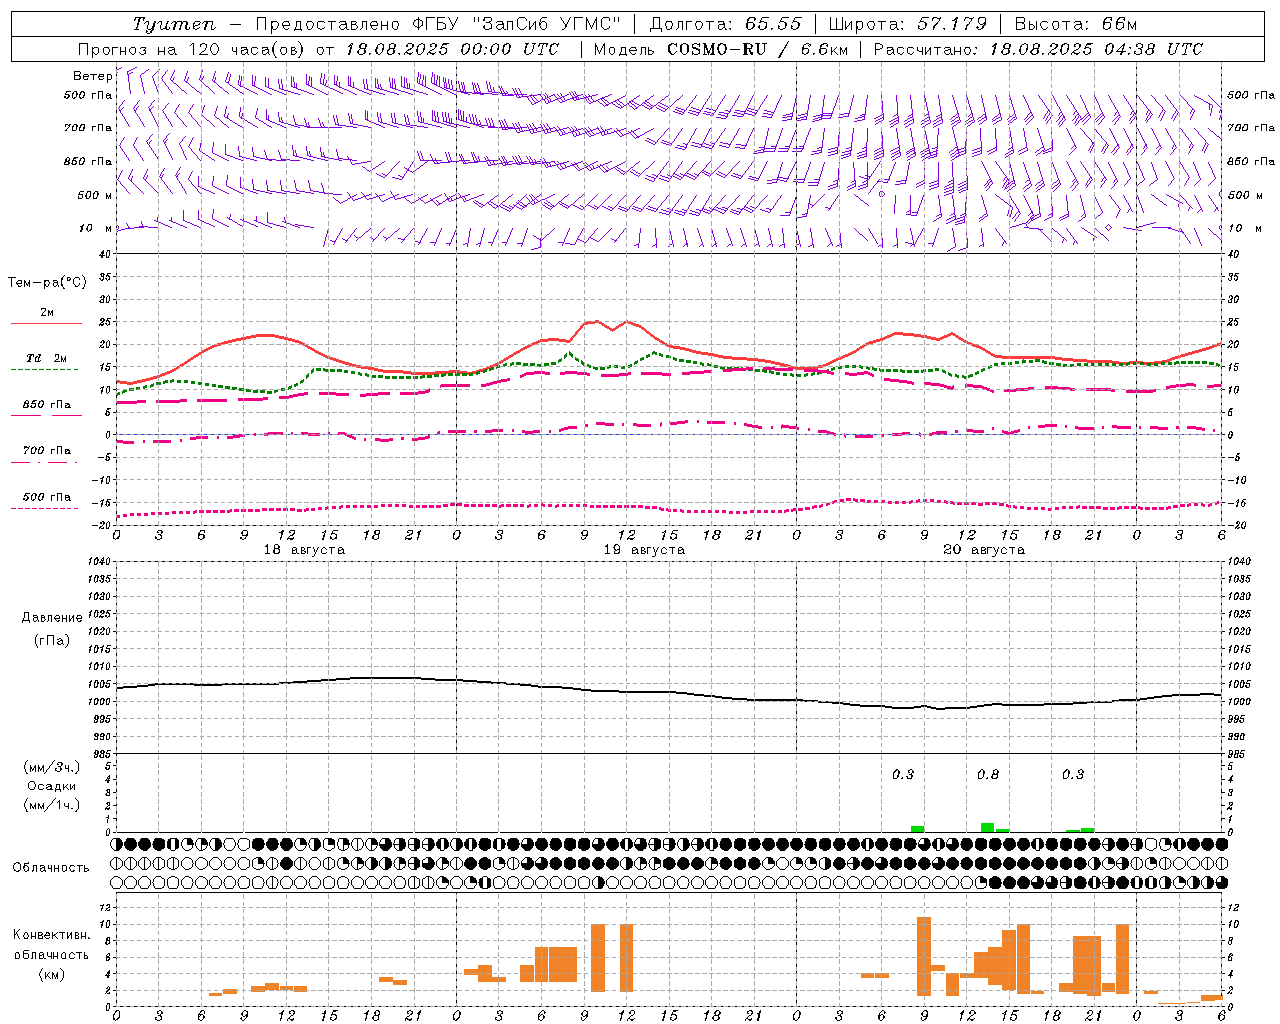Click the "Td 2м" dew point legend entry
This screenshot has width=1280, height=1024.
(46, 358)
